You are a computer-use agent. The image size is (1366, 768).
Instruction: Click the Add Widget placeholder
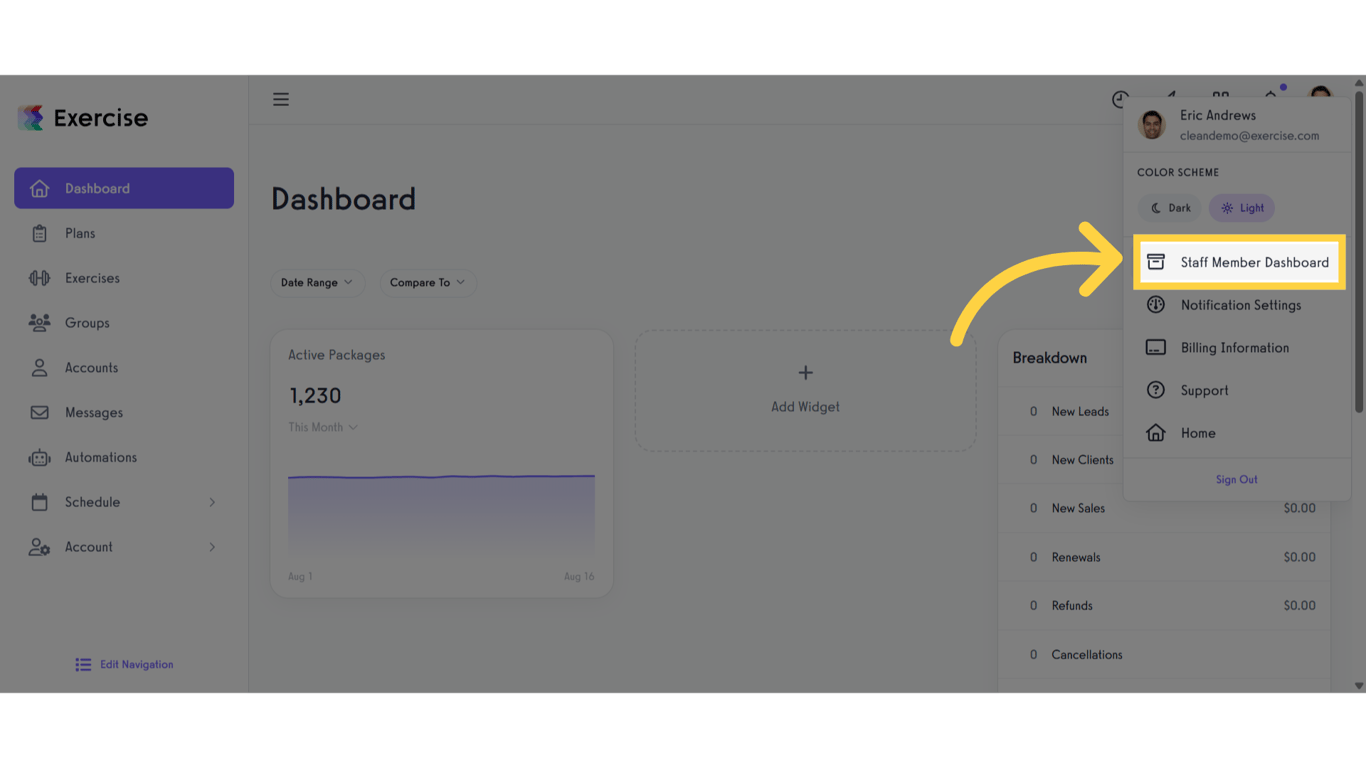point(805,390)
